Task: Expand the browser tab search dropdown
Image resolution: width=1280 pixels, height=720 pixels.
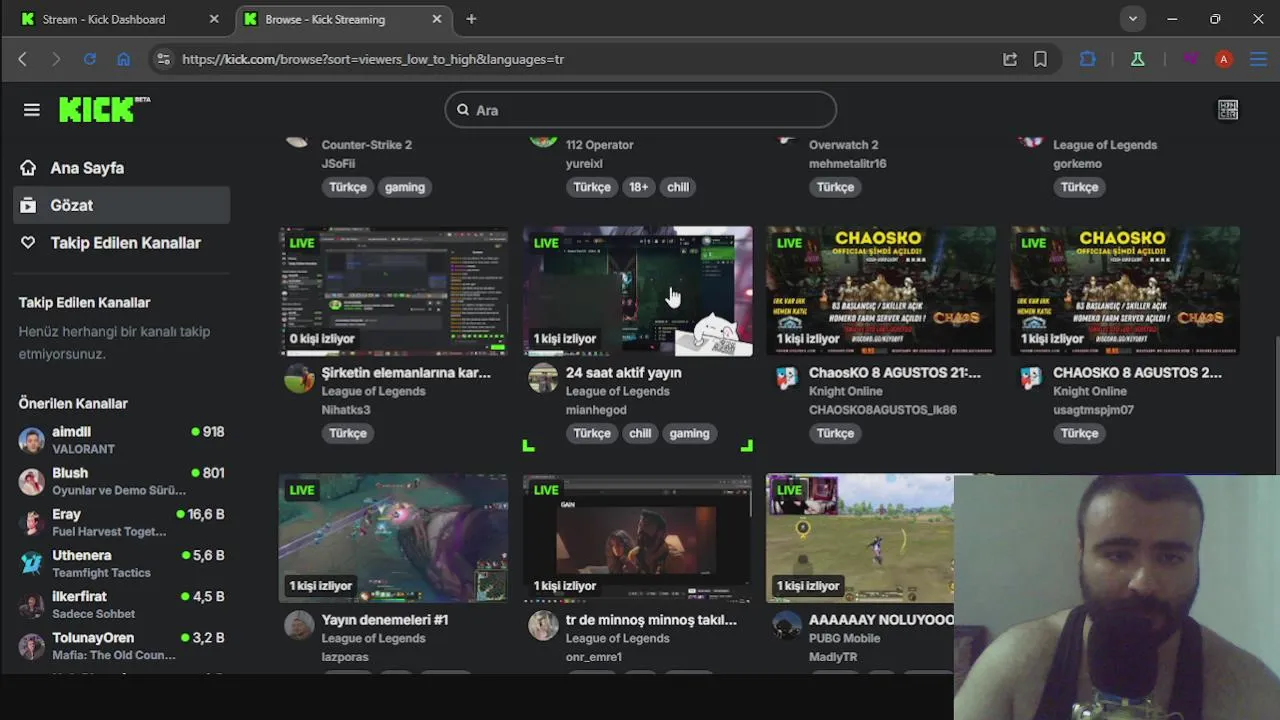Action: tap(1132, 19)
